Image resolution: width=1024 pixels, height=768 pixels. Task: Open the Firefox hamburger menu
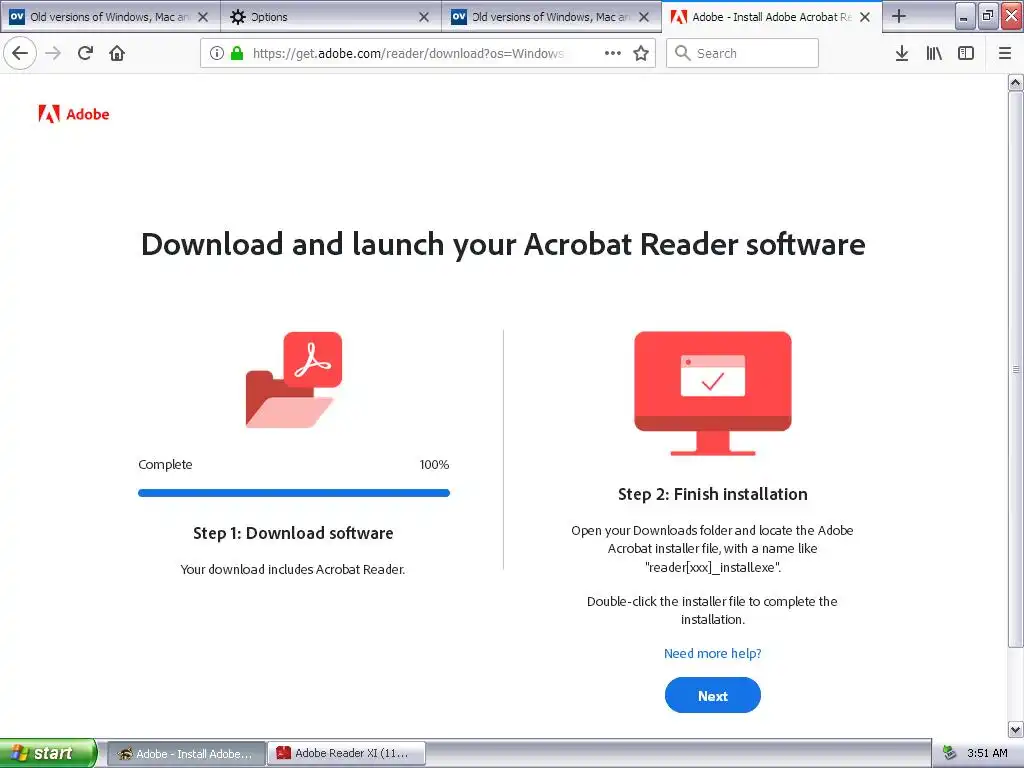tap(1004, 53)
